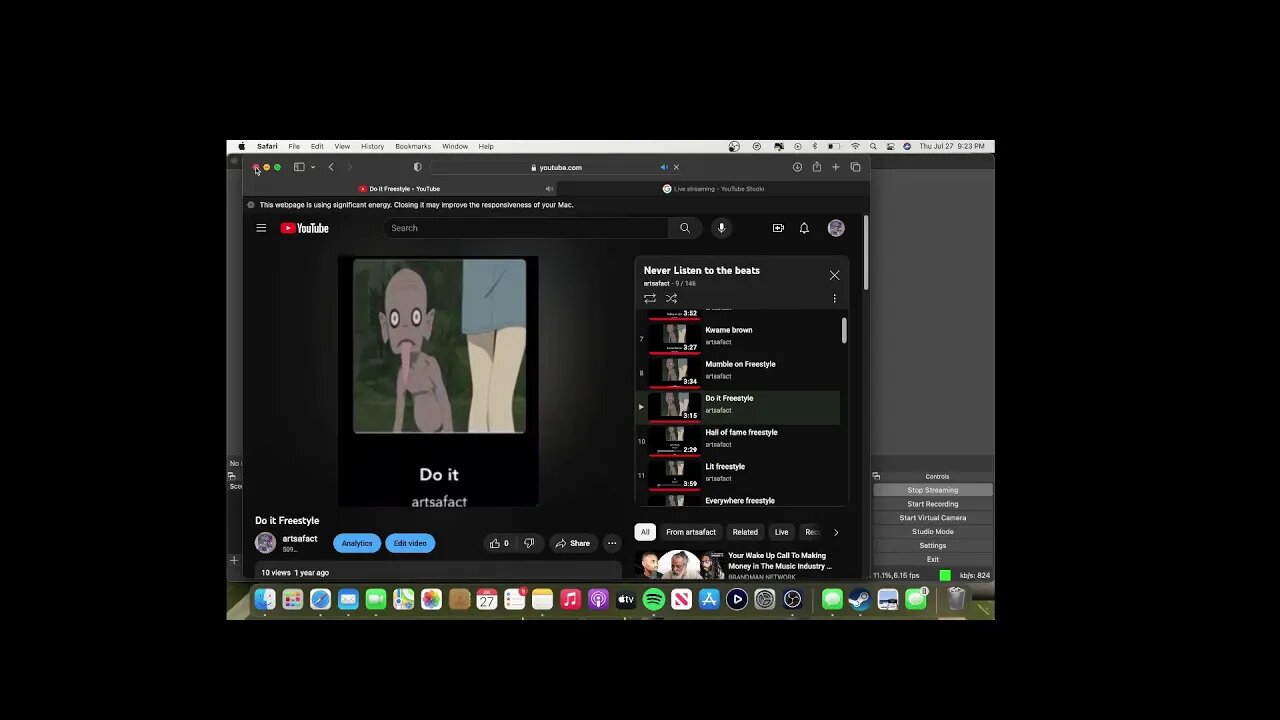Click the artsafact channel name below the video

click(x=300, y=539)
